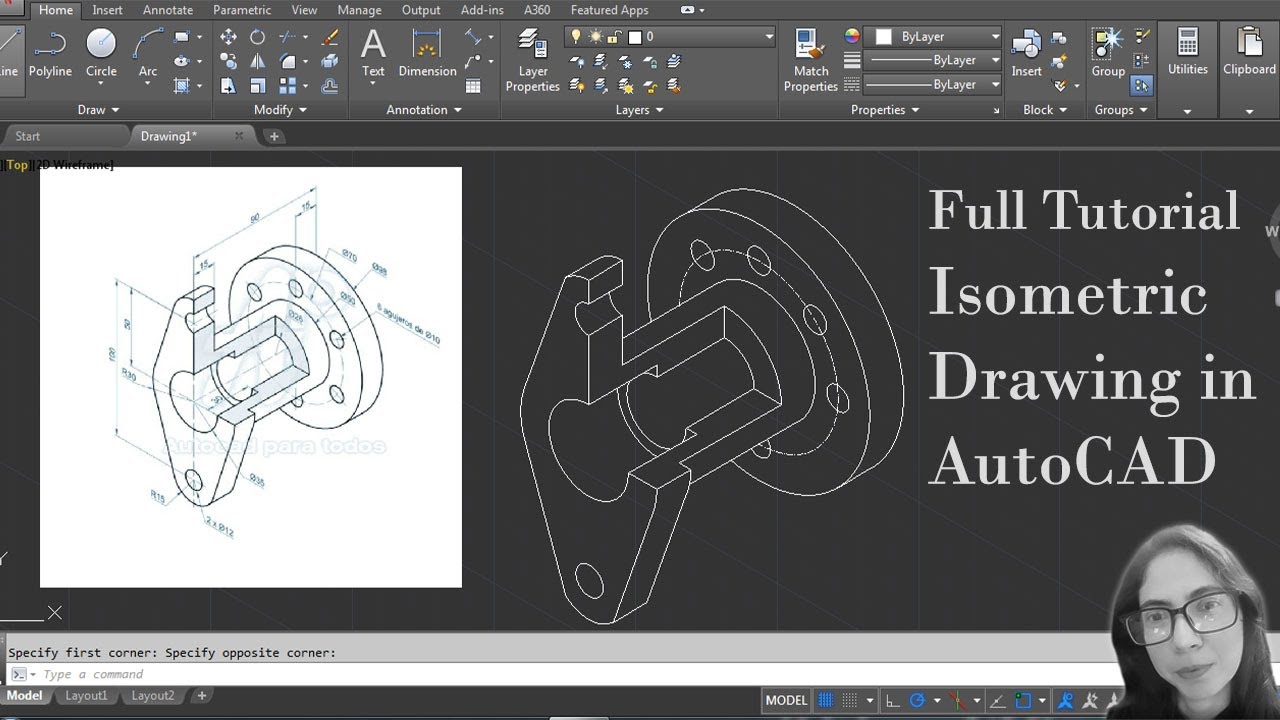The width and height of the screenshot is (1280, 720).
Task: Expand the Groups panel
Action: coord(1121,110)
